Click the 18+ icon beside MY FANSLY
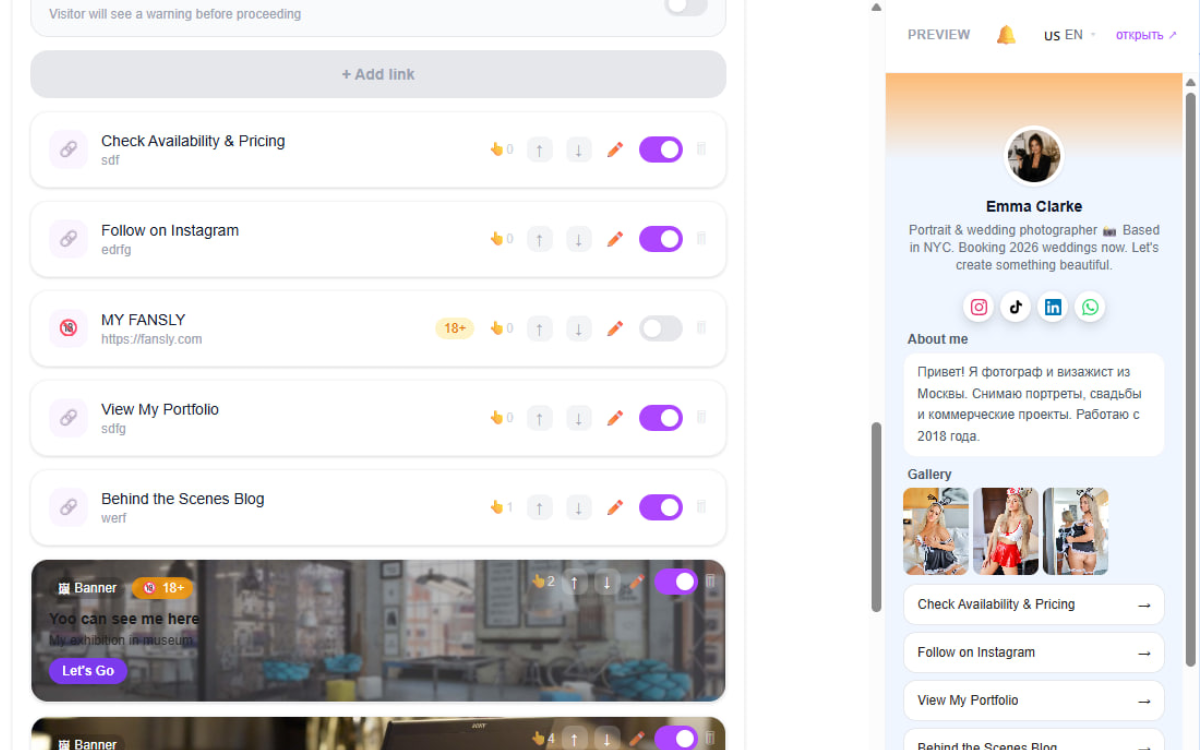1200x750 pixels. coord(68,328)
